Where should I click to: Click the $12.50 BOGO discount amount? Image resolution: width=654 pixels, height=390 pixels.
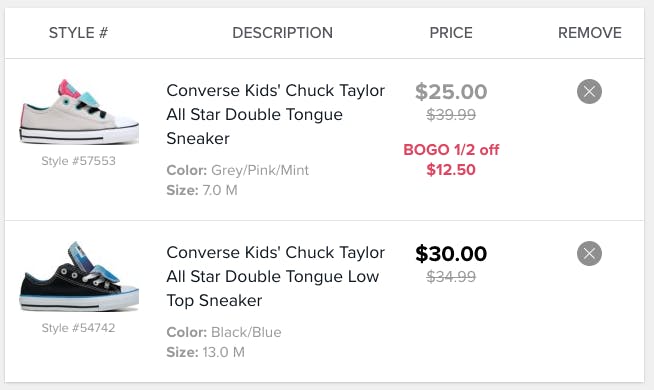pos(451,169)
